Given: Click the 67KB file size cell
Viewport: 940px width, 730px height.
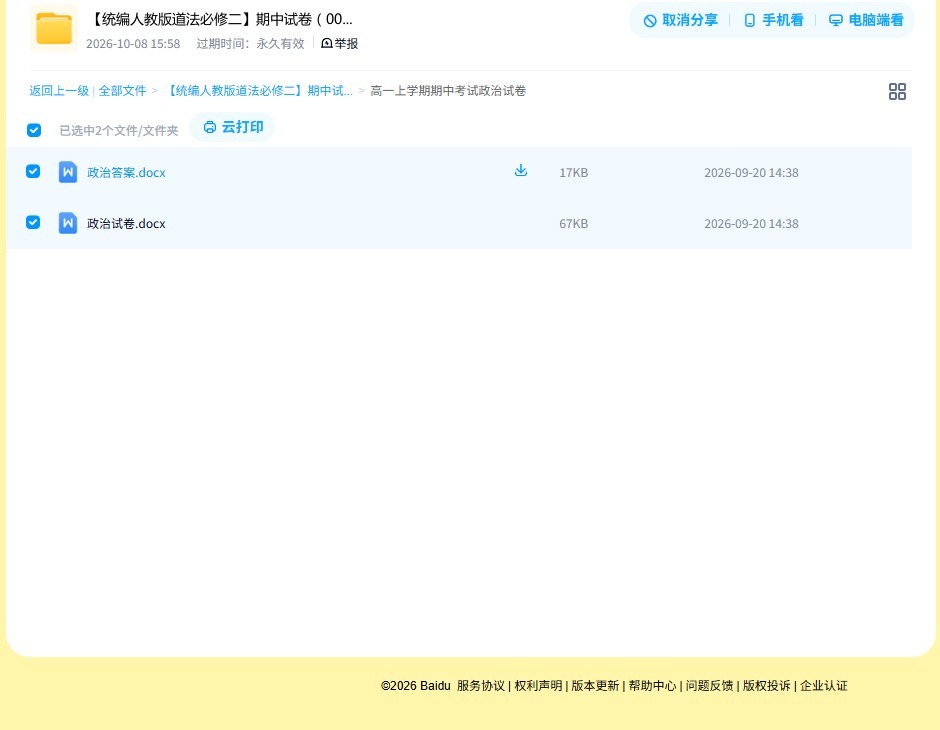Looking at the screenshot, I should (574, 224).
